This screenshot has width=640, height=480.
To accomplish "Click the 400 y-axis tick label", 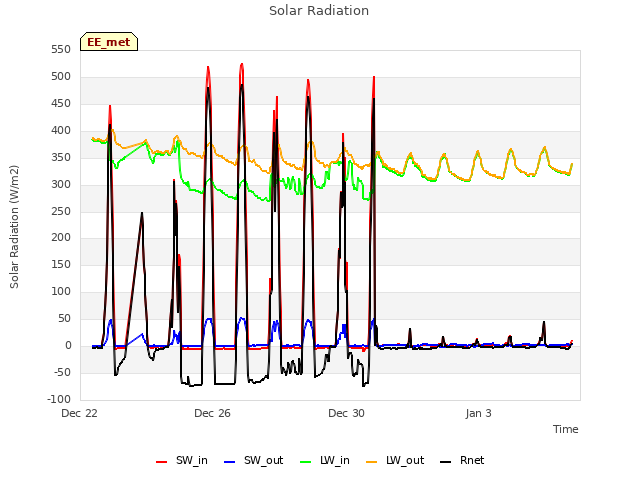I will (x=61, y=130).
